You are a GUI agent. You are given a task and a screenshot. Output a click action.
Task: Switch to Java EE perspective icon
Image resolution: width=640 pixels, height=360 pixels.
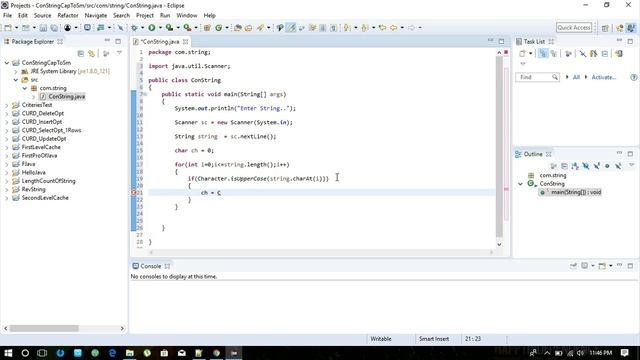[x=620, y=28]
